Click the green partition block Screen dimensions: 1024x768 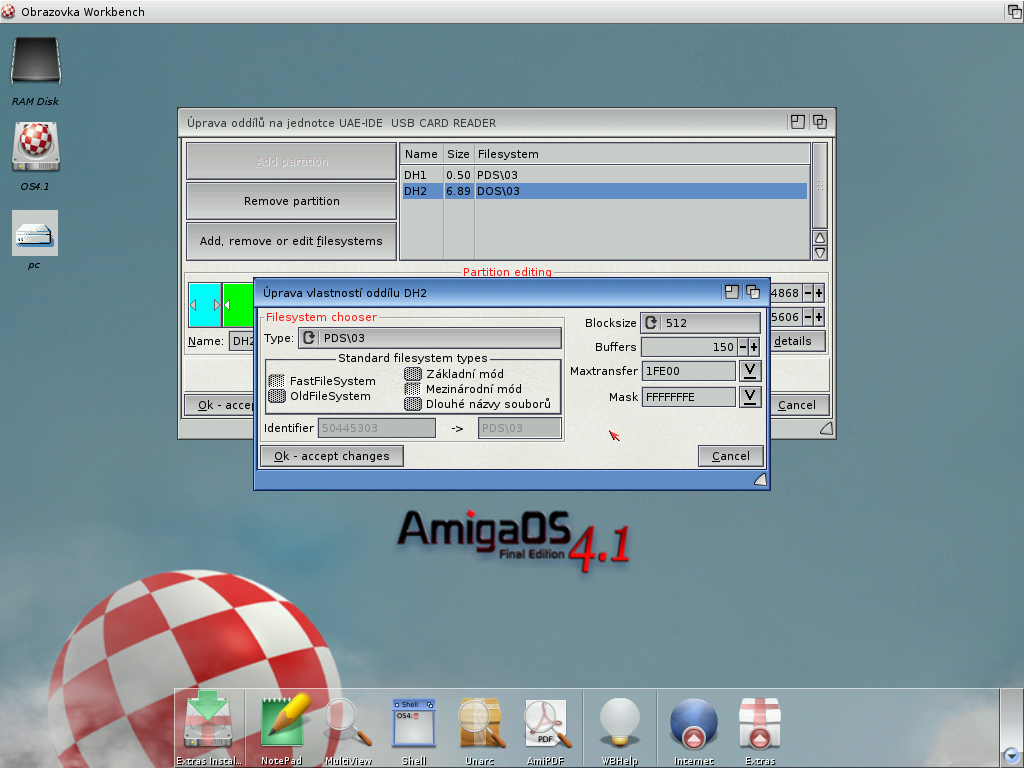[x=238, y=304]
